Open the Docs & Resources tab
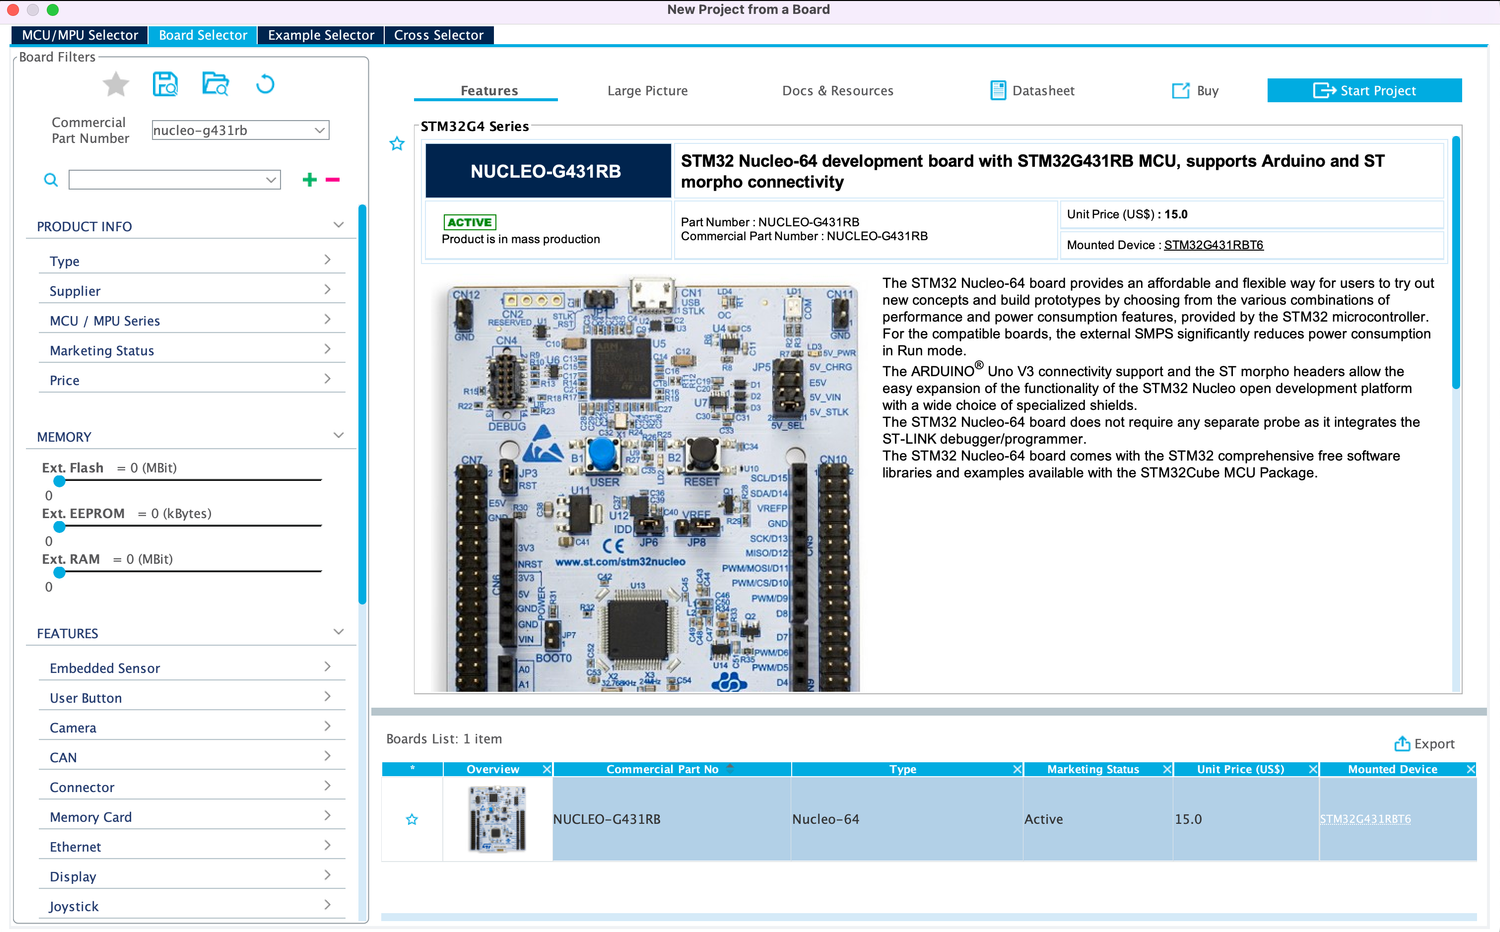Viewport: 1500px width, 932px height. coord(838,91)
